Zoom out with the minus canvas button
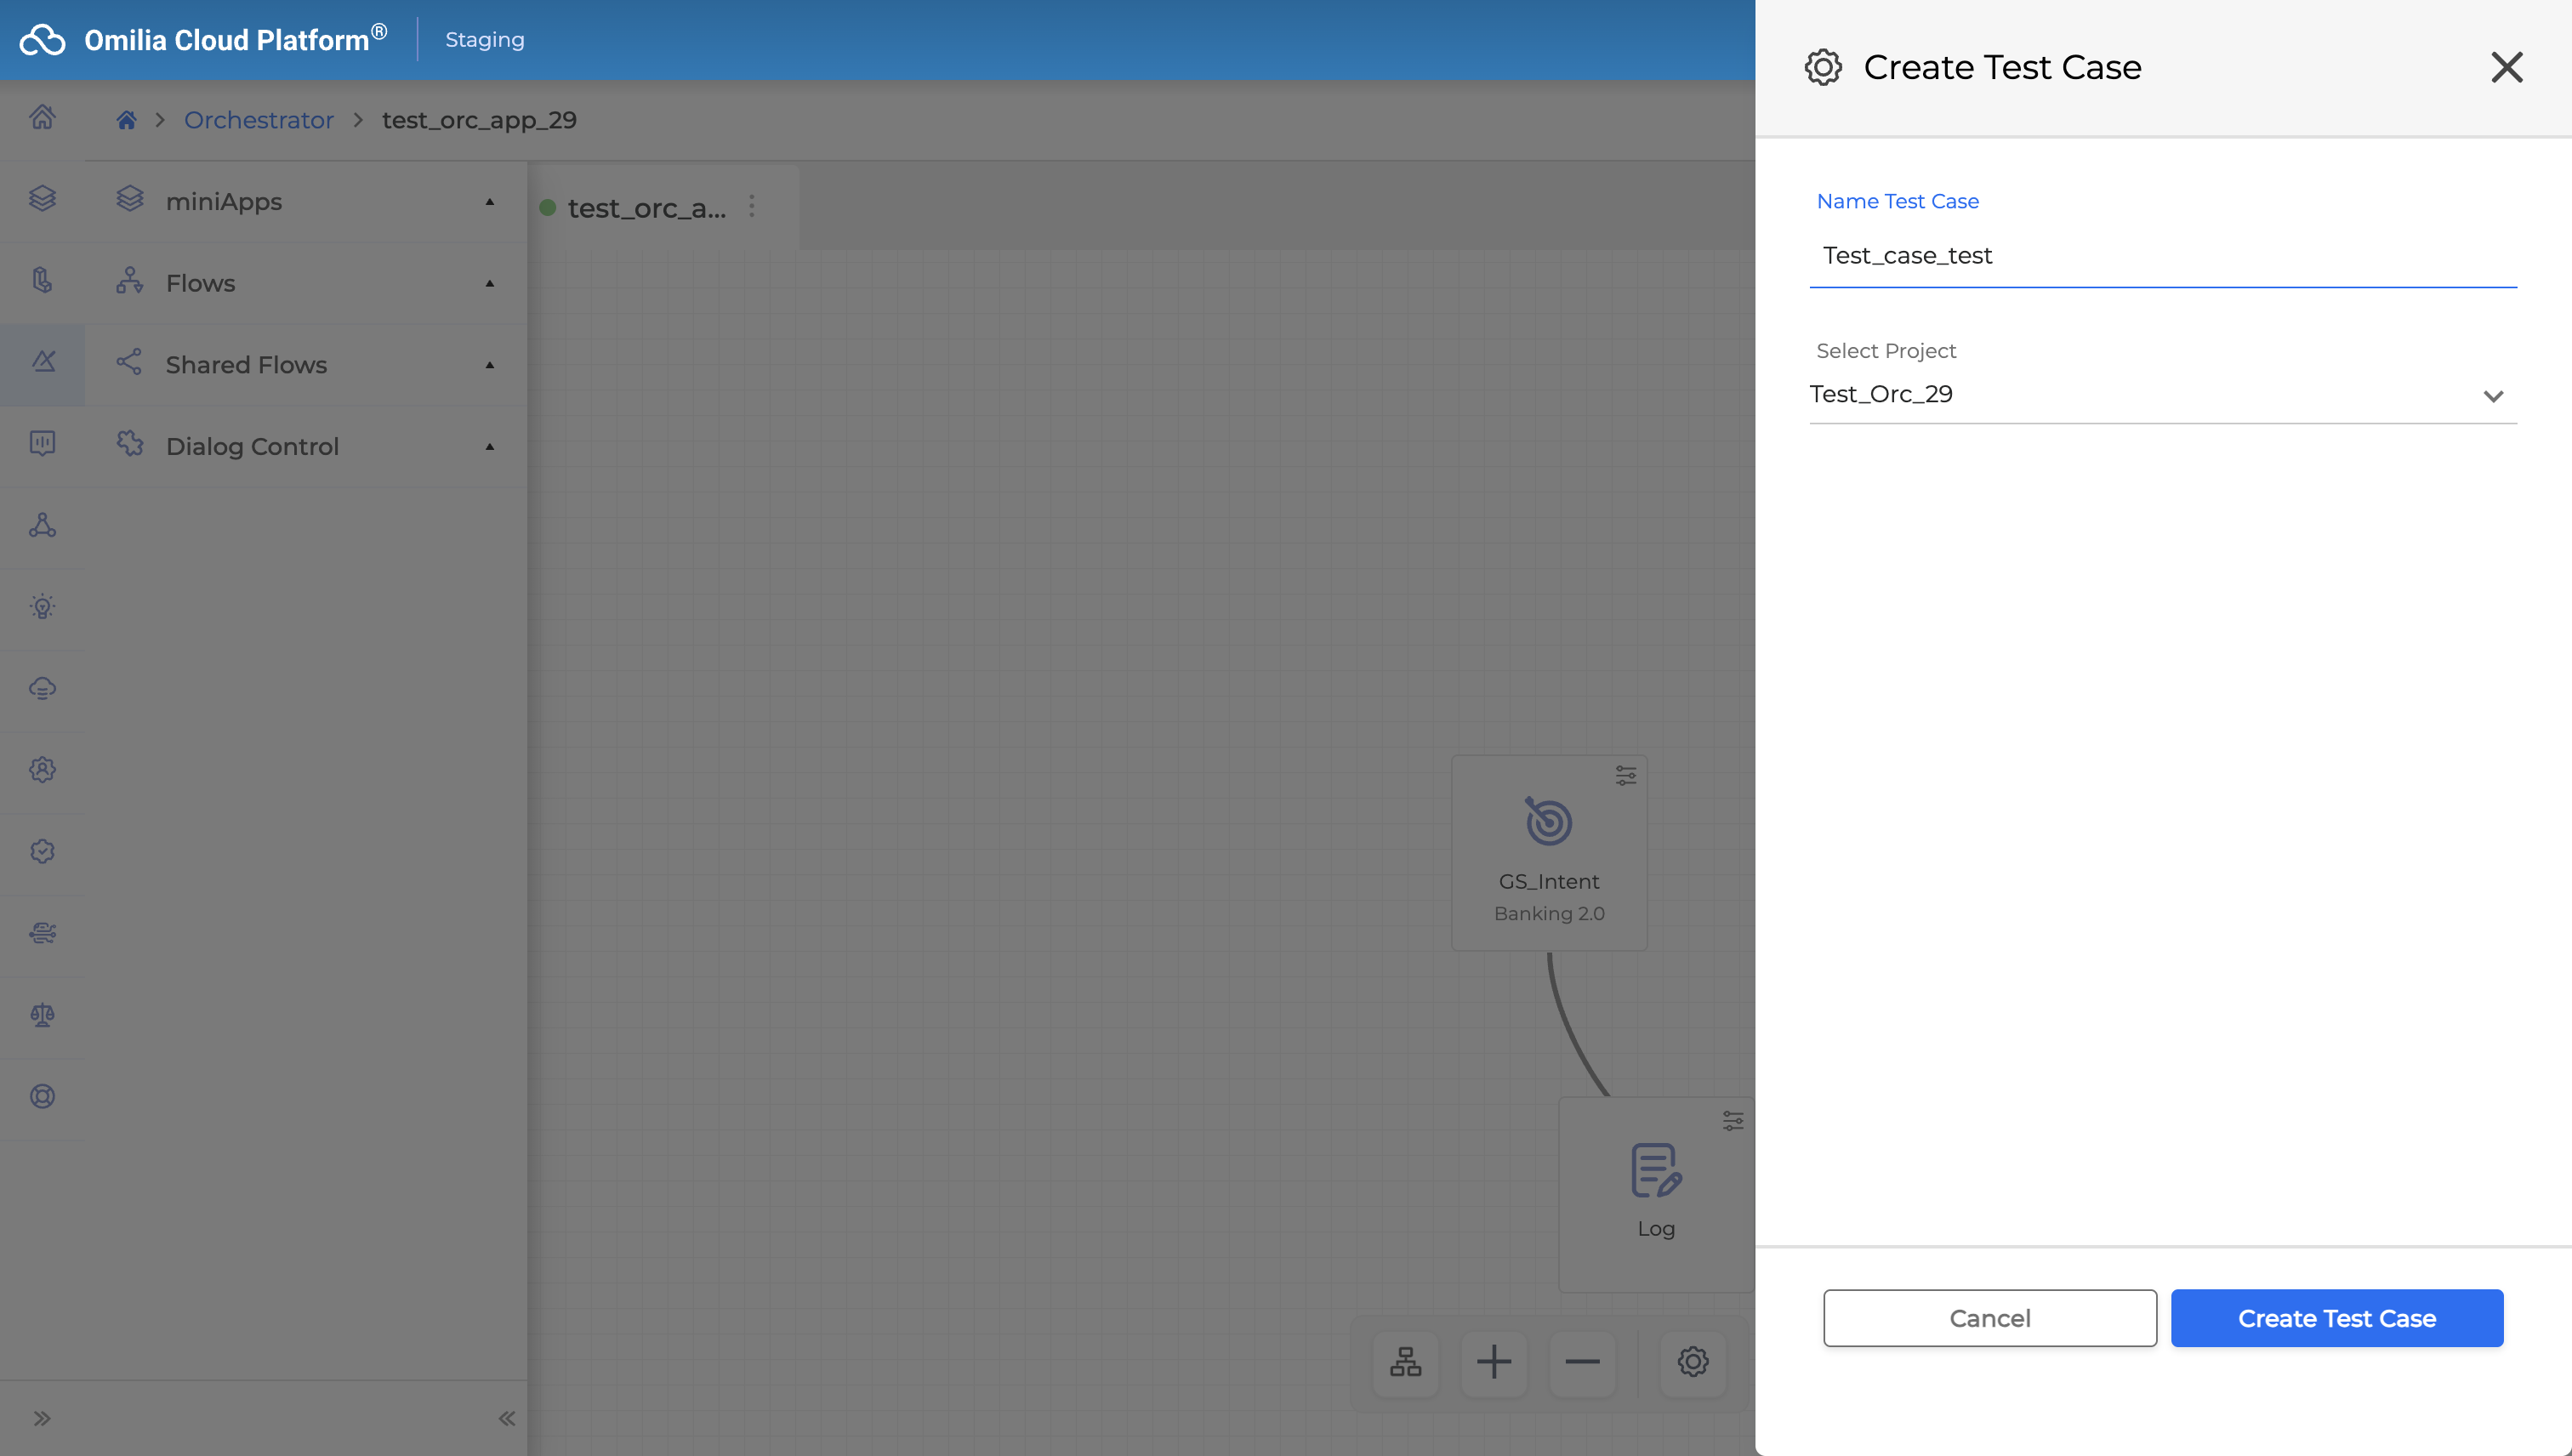The height and width of the screenshot is (1456, 2572). (1582, 1362)
